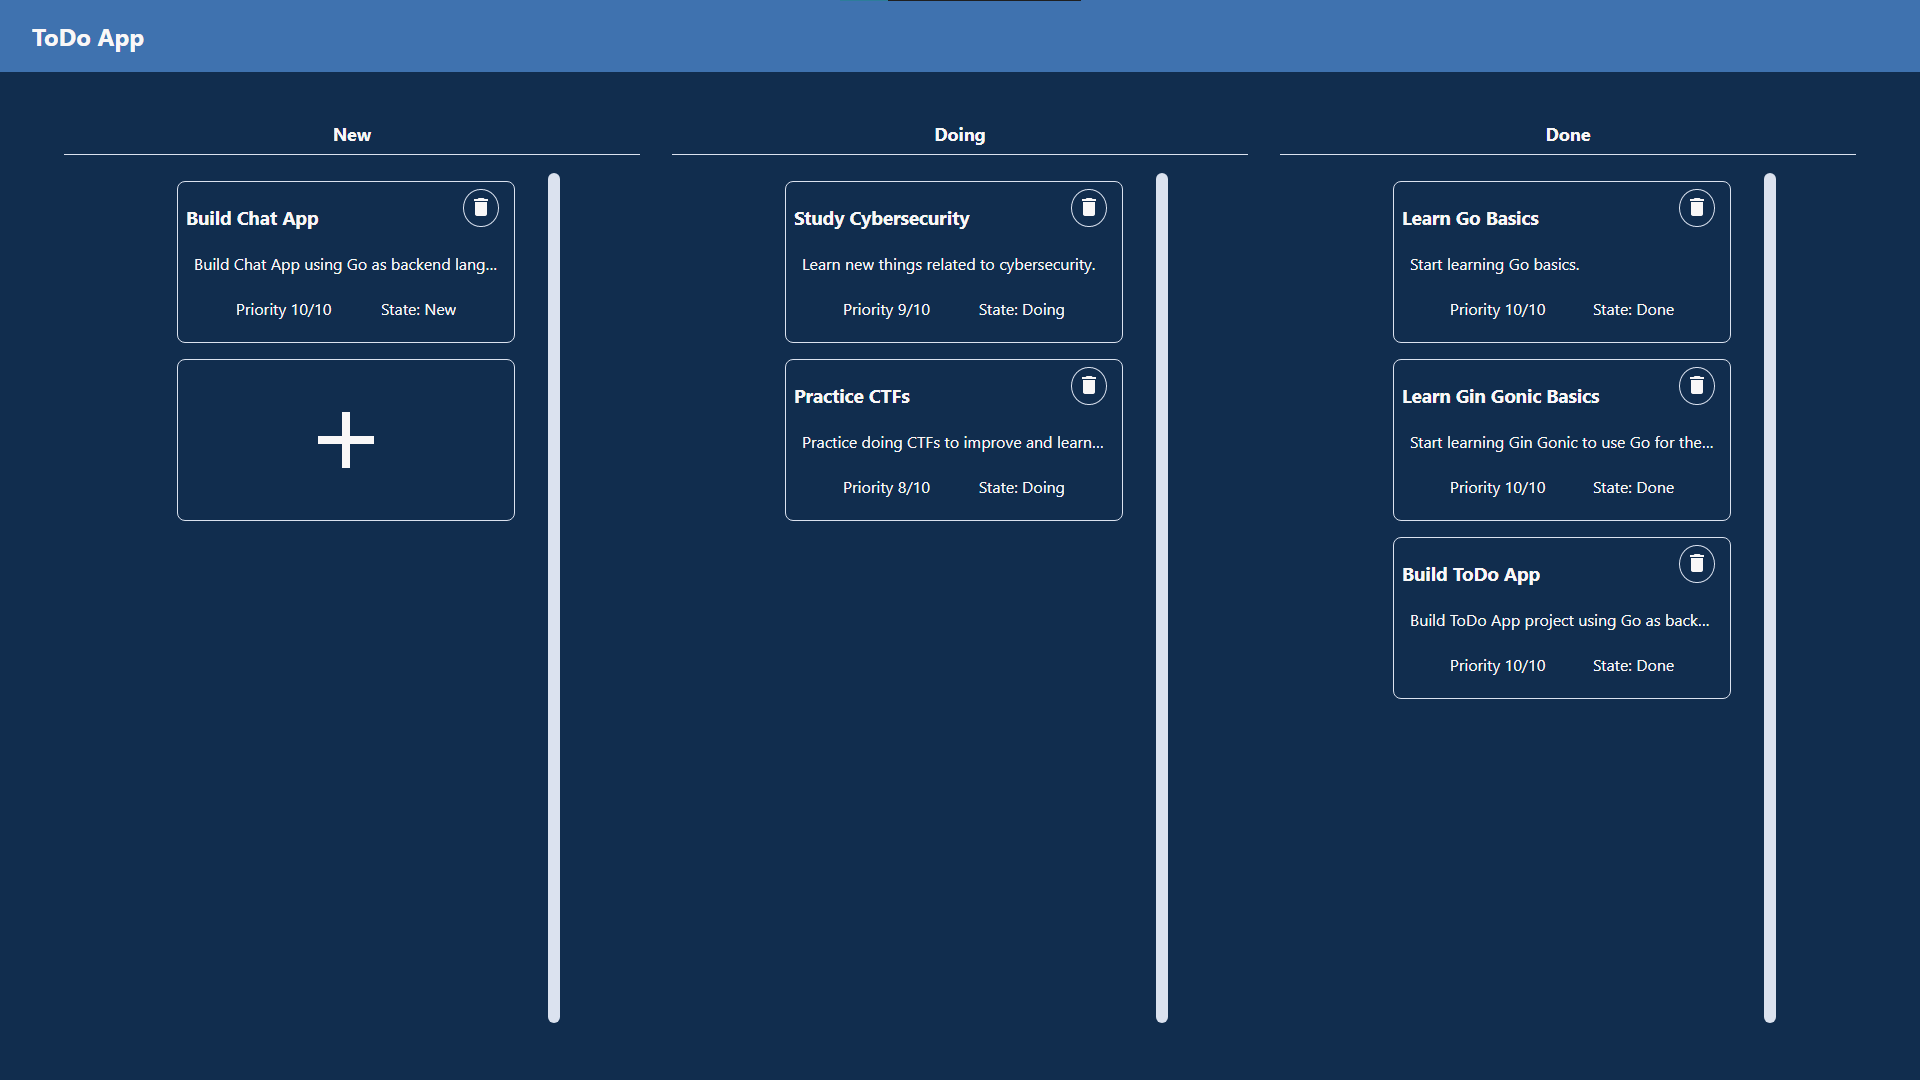Click 'Priority 10/10' on Build Chat App
The image size is (1920, 1080).
point(284,309)
